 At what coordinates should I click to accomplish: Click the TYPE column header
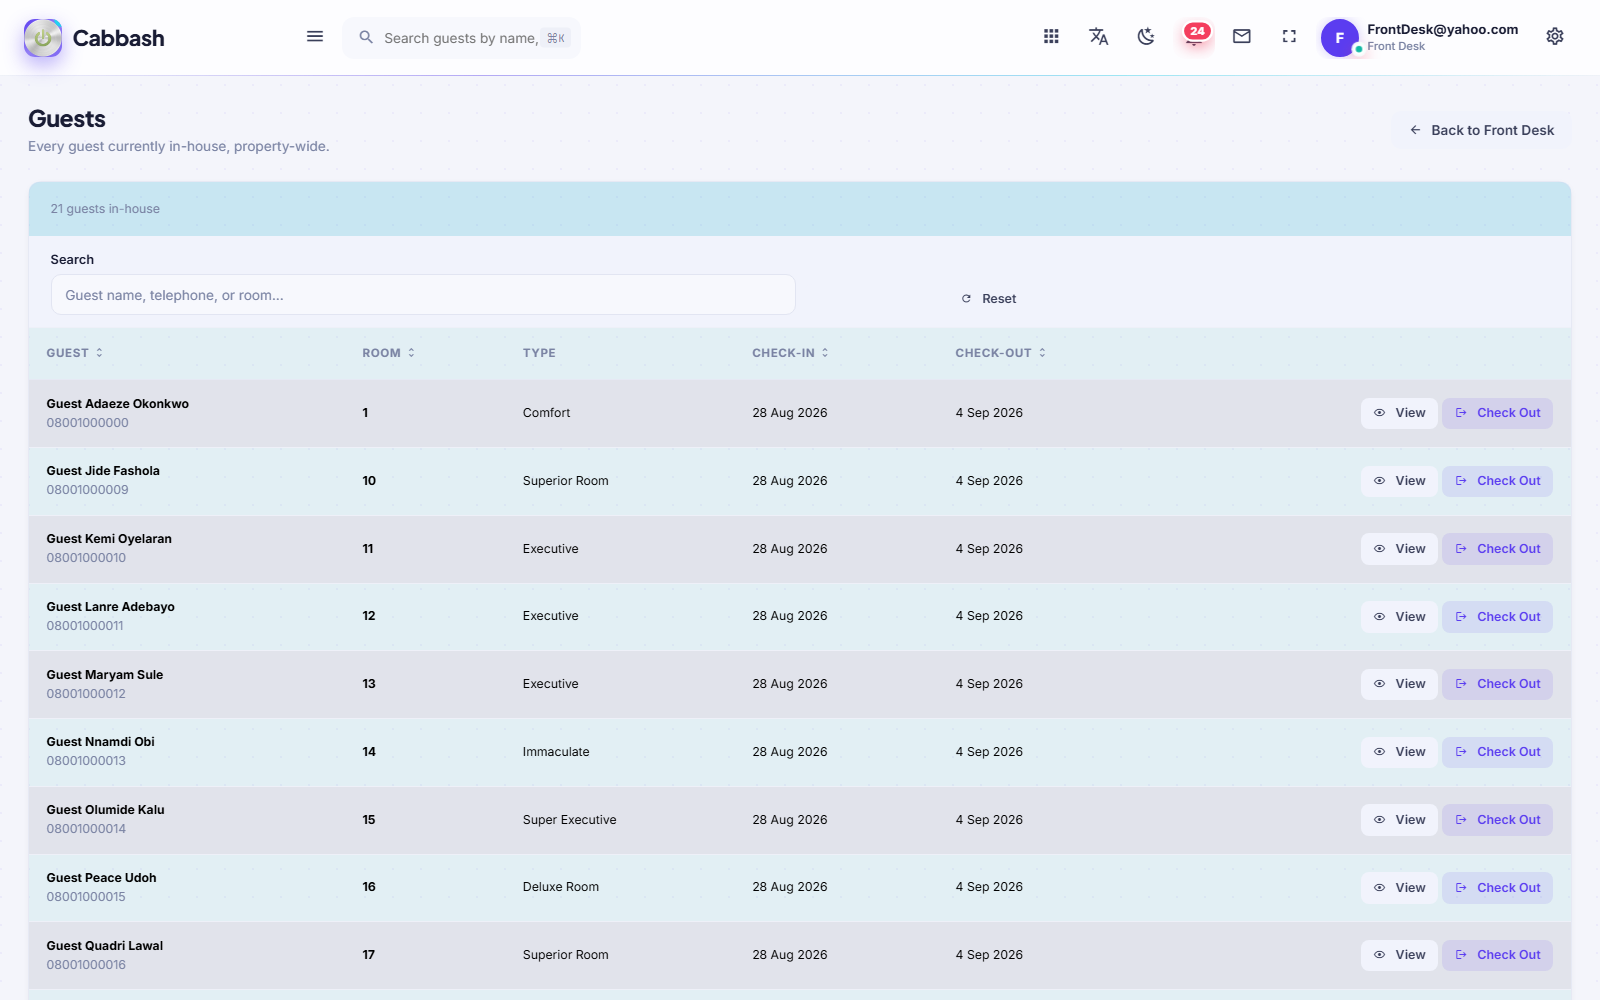(539, 353)
